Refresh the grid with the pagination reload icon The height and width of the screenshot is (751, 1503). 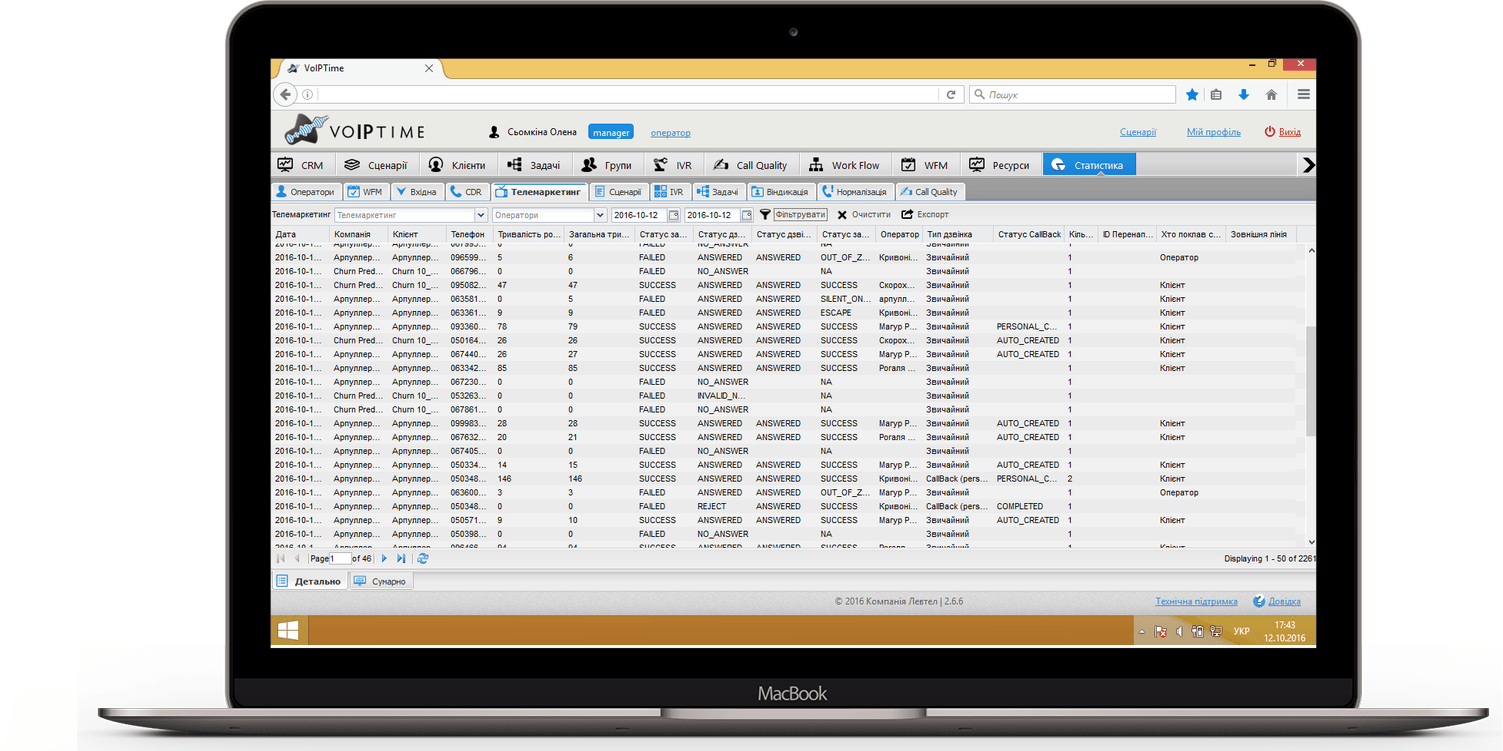(x=423, y=559)
